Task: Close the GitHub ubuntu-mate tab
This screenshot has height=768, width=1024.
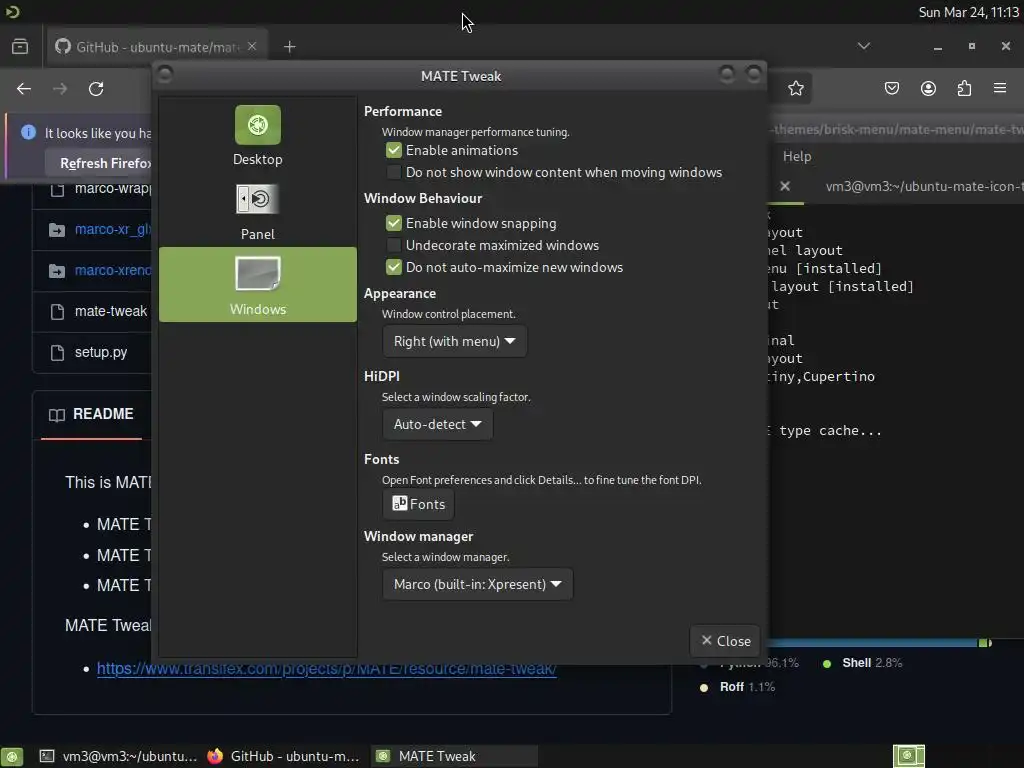Action: (252, 46)
